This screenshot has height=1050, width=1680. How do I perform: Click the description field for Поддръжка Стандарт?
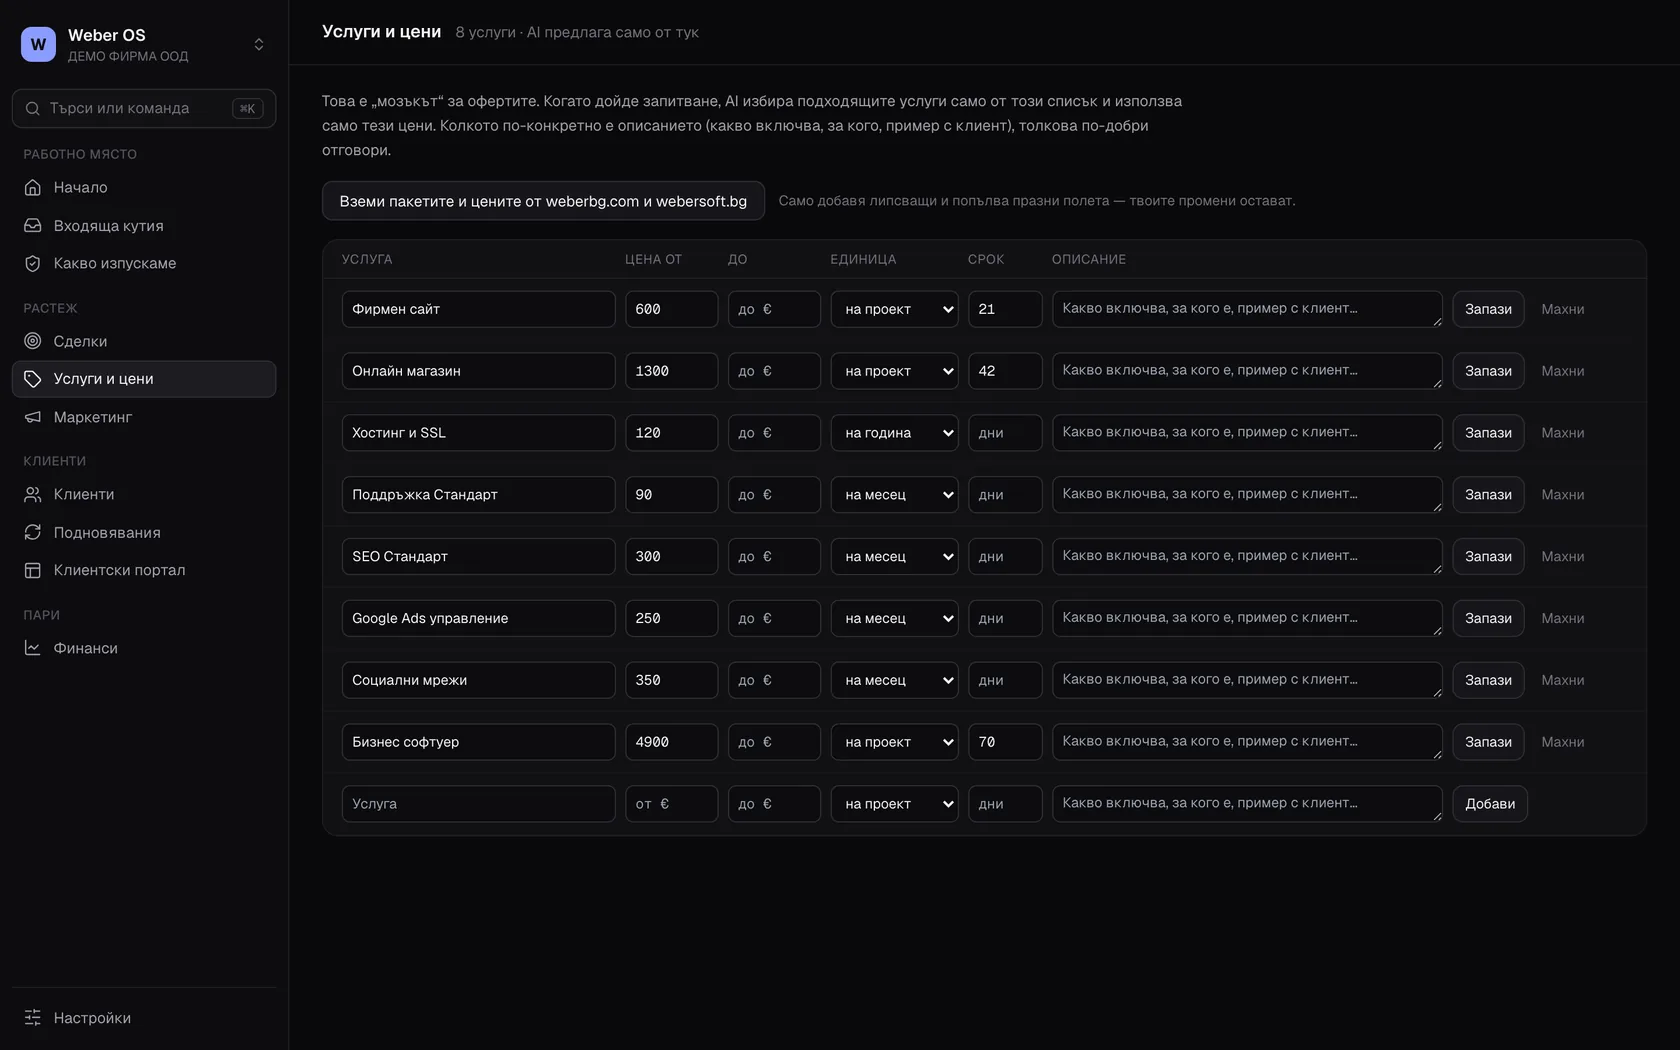tap(1247, 494)
